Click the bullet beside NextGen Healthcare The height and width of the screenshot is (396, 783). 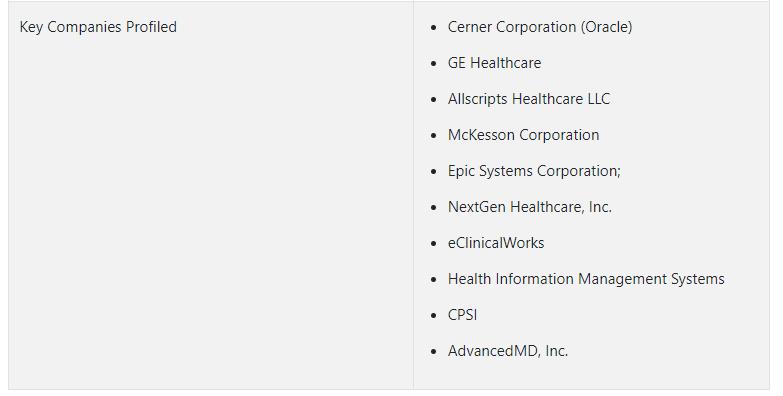pos(433,207)
